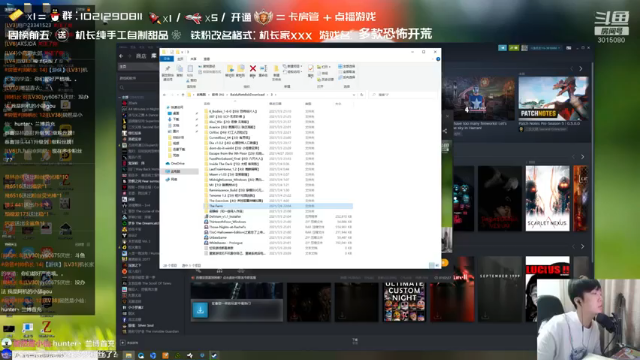This screenshot has height=360, width=640.
Task: Click the Copy to folder icon
Action: pyautogui.click(x=240, y=69)
